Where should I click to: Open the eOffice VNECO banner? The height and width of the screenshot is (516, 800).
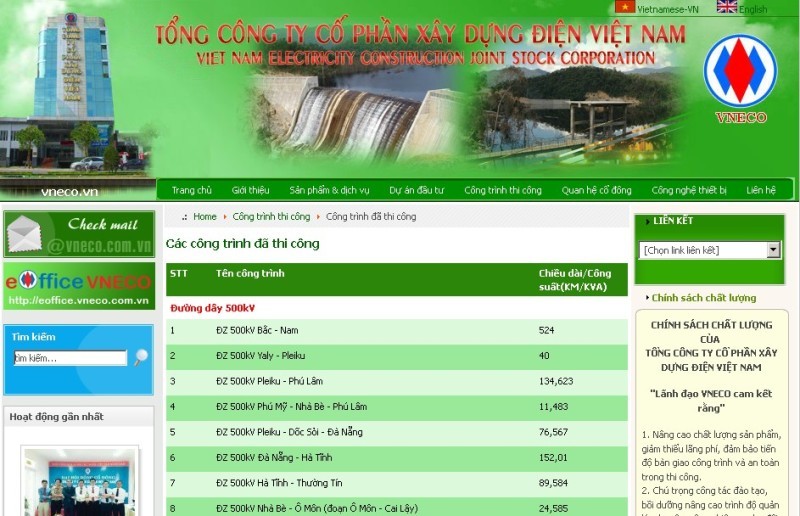[79, 286]
